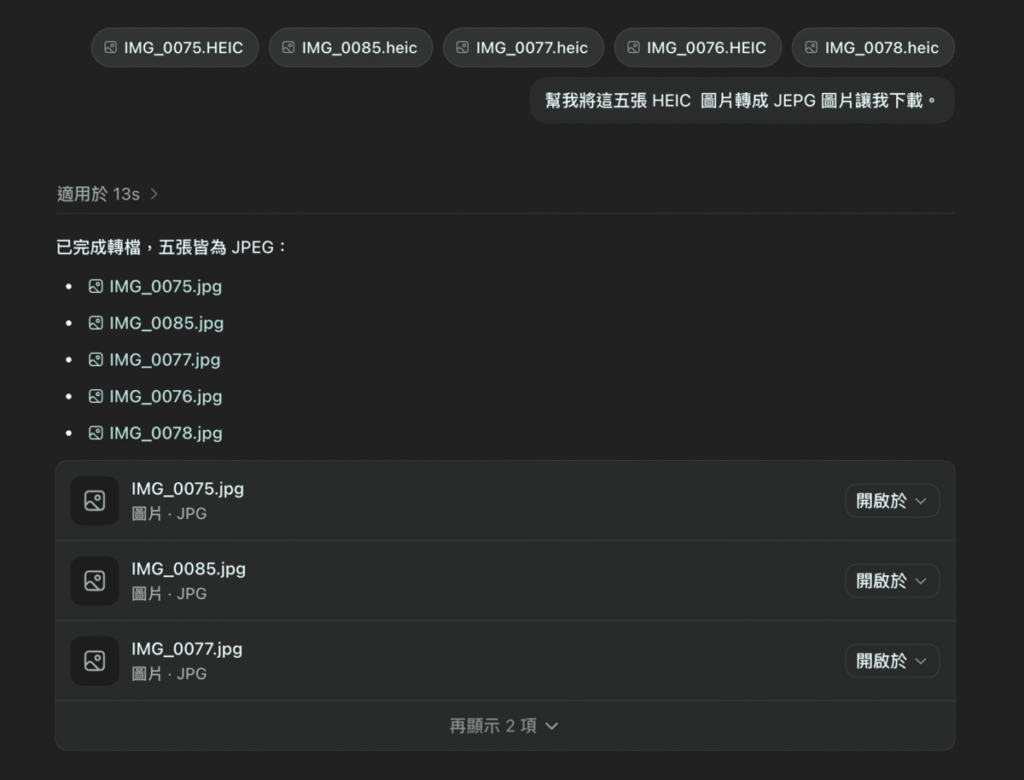The image size is (1024, 780).
Task: Click the user message about HEIC to JEPG
Action: pos(742,101)
